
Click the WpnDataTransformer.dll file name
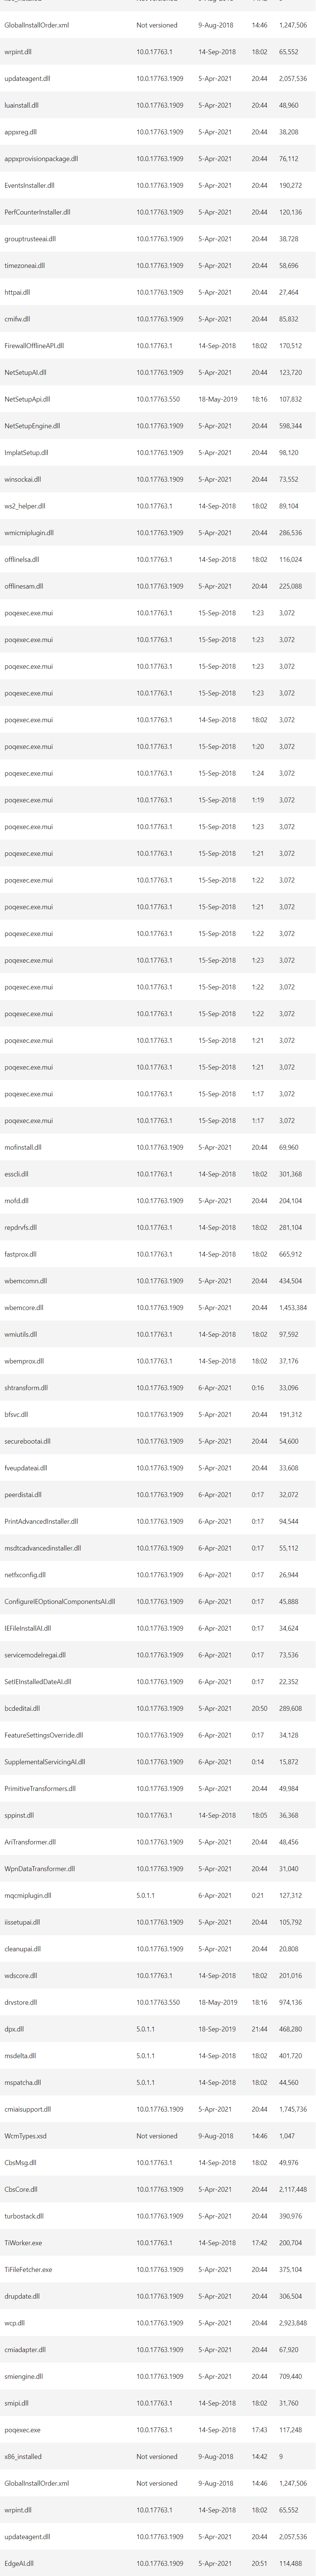pos(39,1869)
